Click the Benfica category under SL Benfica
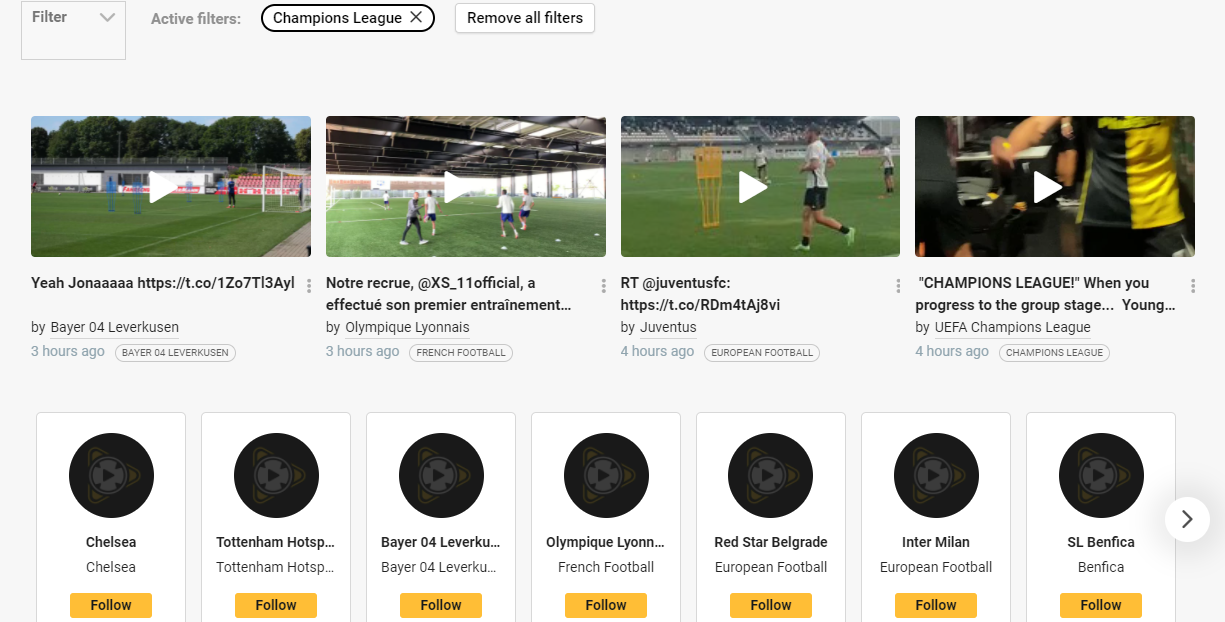The width and height of the screenshot is (1225, 622). [x=1101, y=567]
